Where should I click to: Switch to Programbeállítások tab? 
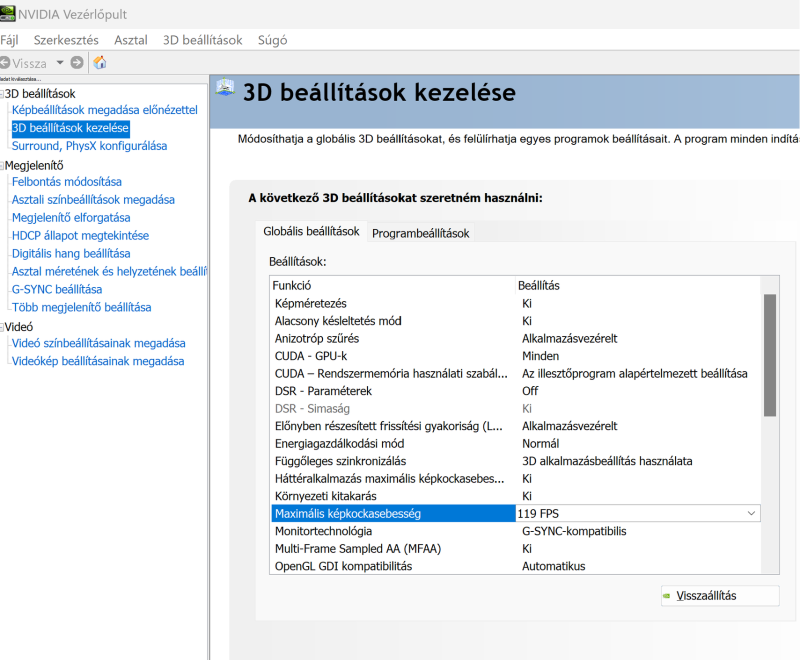point(420,233)
